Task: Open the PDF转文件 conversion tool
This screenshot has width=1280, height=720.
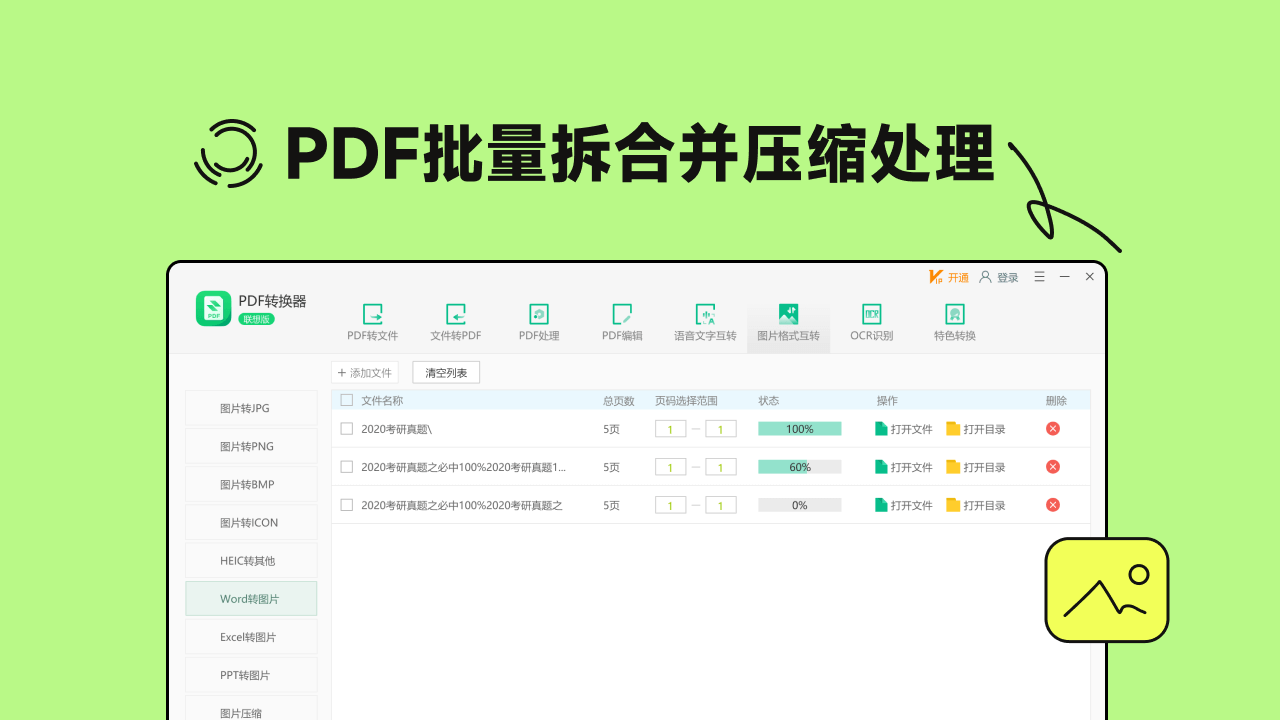Action: (x=372, y=320)
